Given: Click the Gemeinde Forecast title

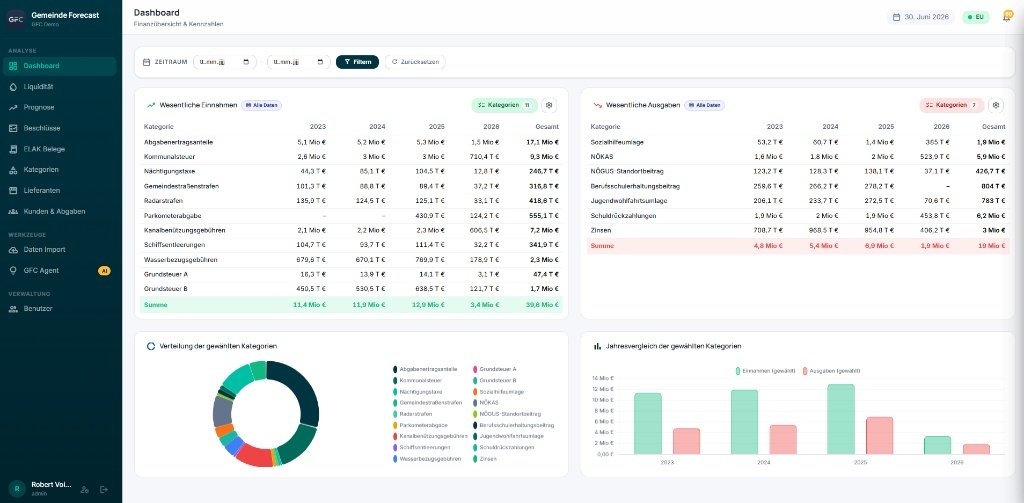Looking at the screenshot, I should (x=65, y=15).
